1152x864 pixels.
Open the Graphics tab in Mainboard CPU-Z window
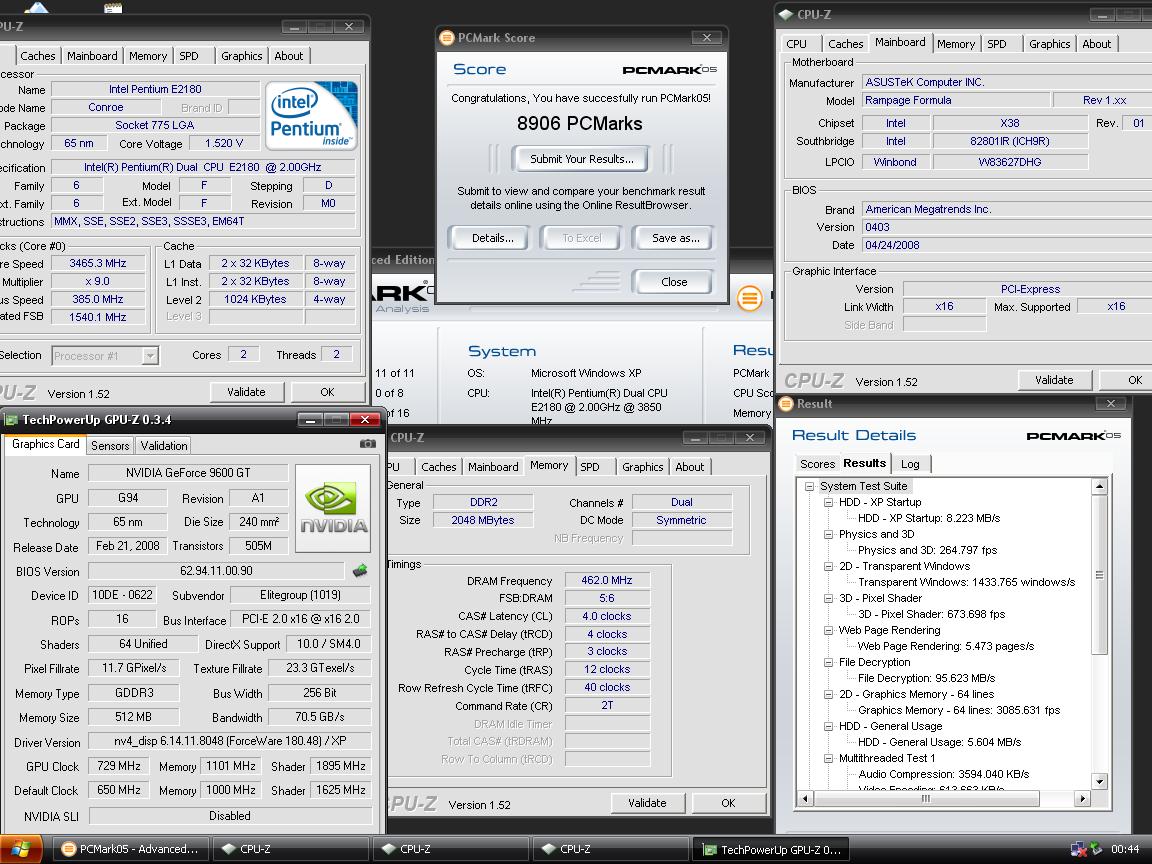click(x=1049, y=44)
